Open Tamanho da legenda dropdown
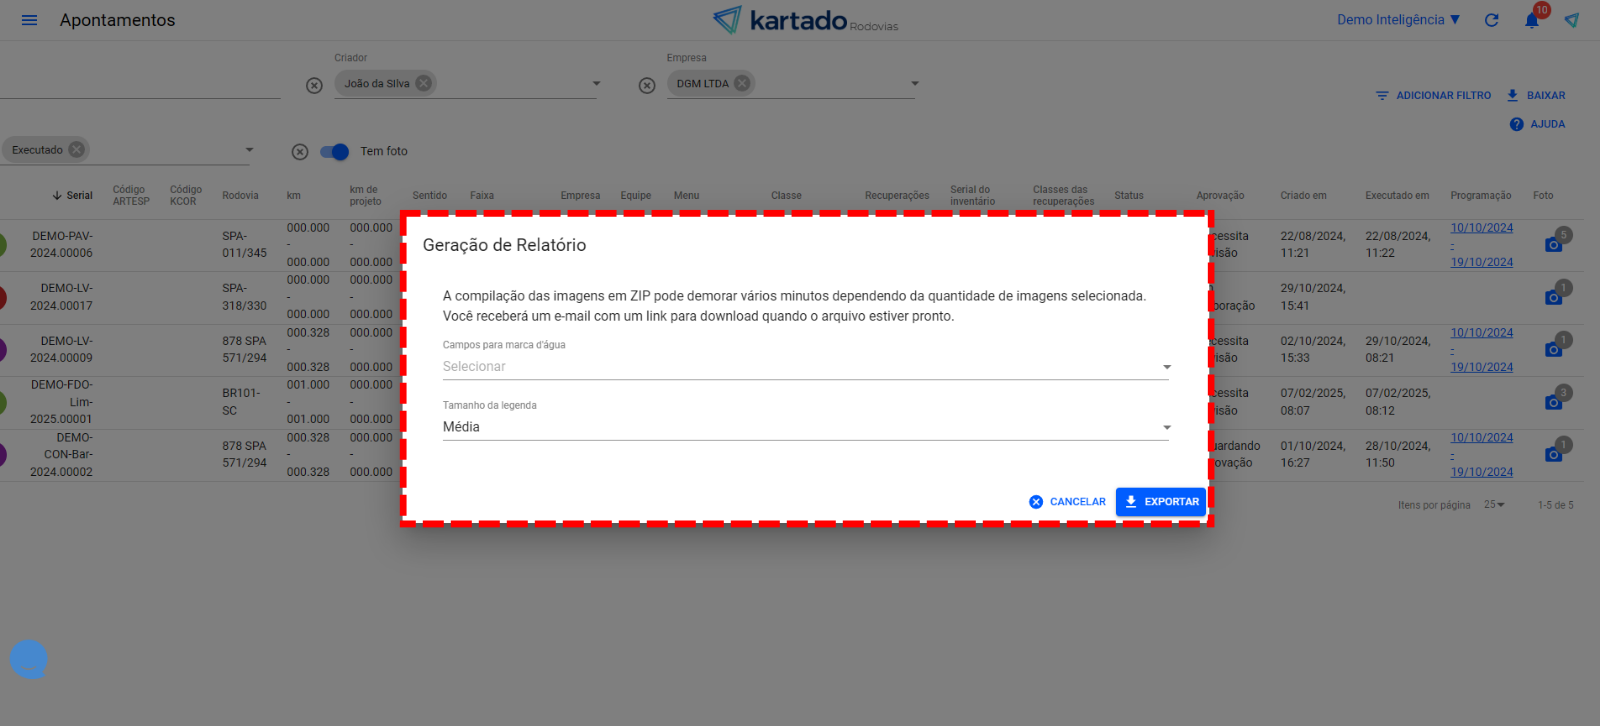The height and width of the screenshot is (726, 1600). click(805, 427)
